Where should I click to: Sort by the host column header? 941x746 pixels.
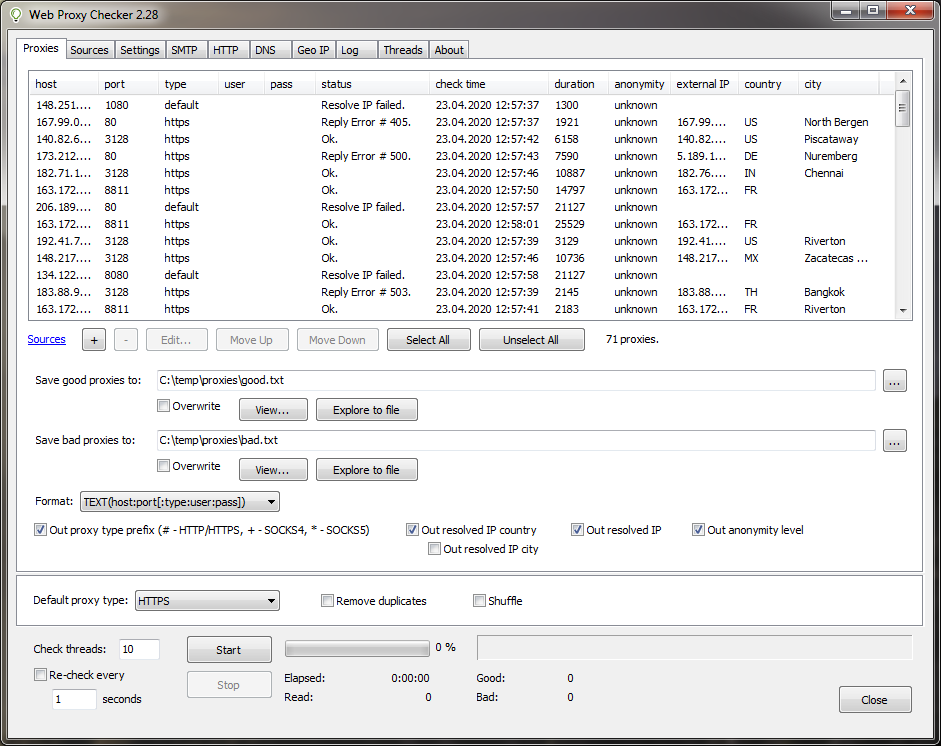click(64, 85)
